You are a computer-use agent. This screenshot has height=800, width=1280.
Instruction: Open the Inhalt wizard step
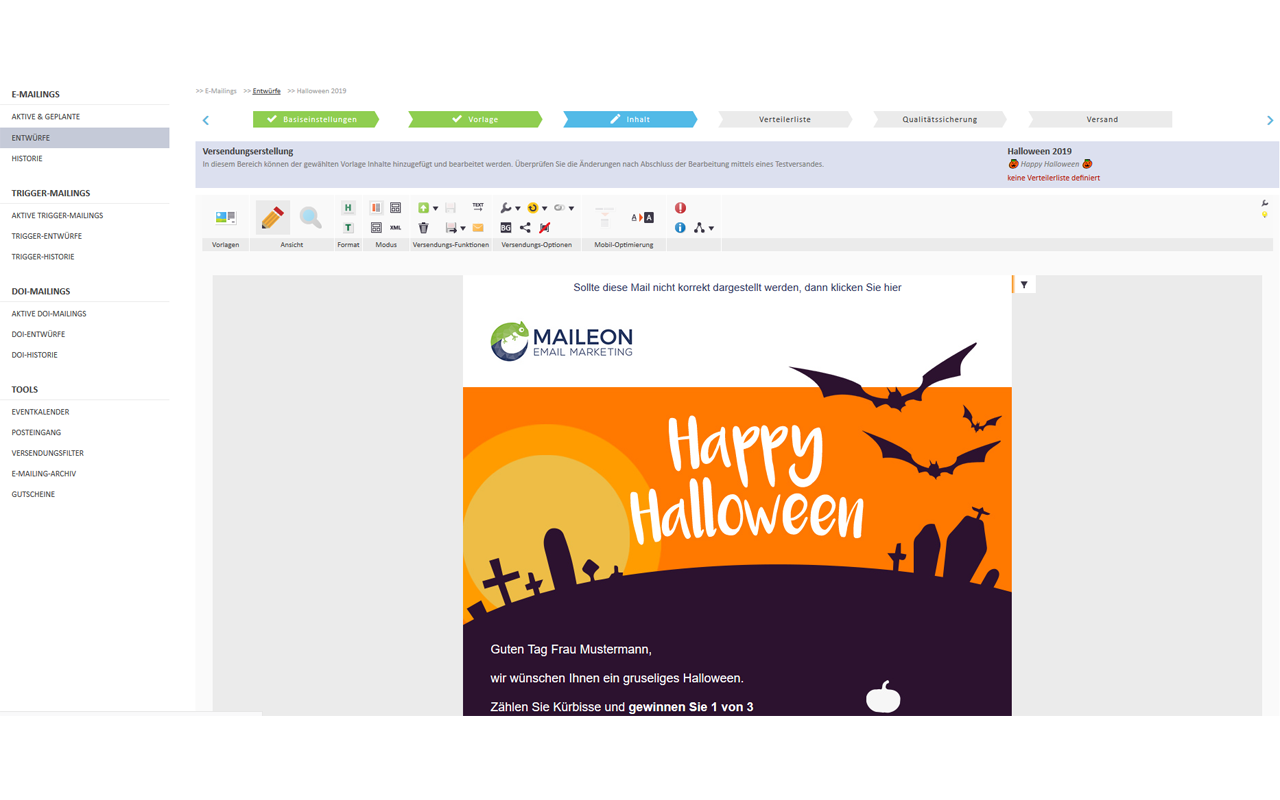[x=630, y=119]
